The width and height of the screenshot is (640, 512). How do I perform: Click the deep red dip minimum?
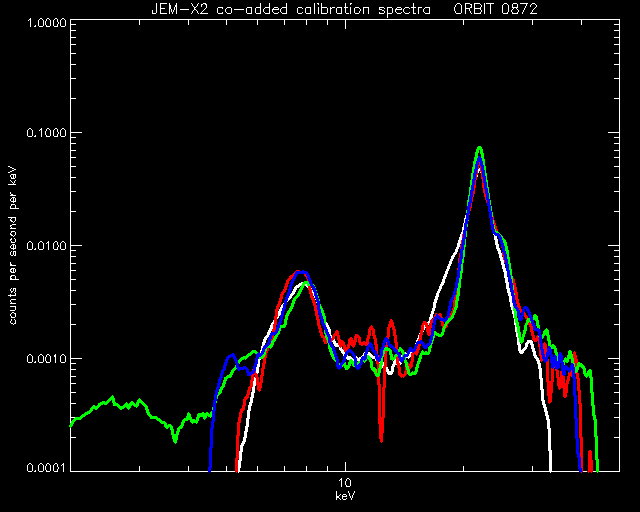(381, 439)
